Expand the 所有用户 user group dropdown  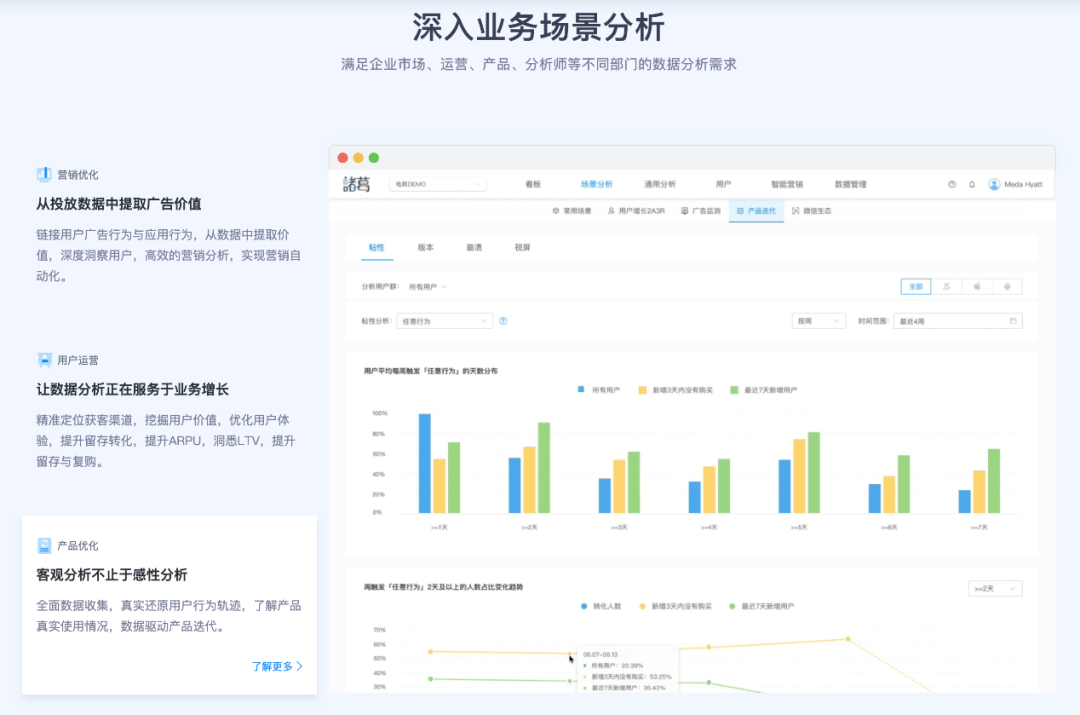pos(428,287)
